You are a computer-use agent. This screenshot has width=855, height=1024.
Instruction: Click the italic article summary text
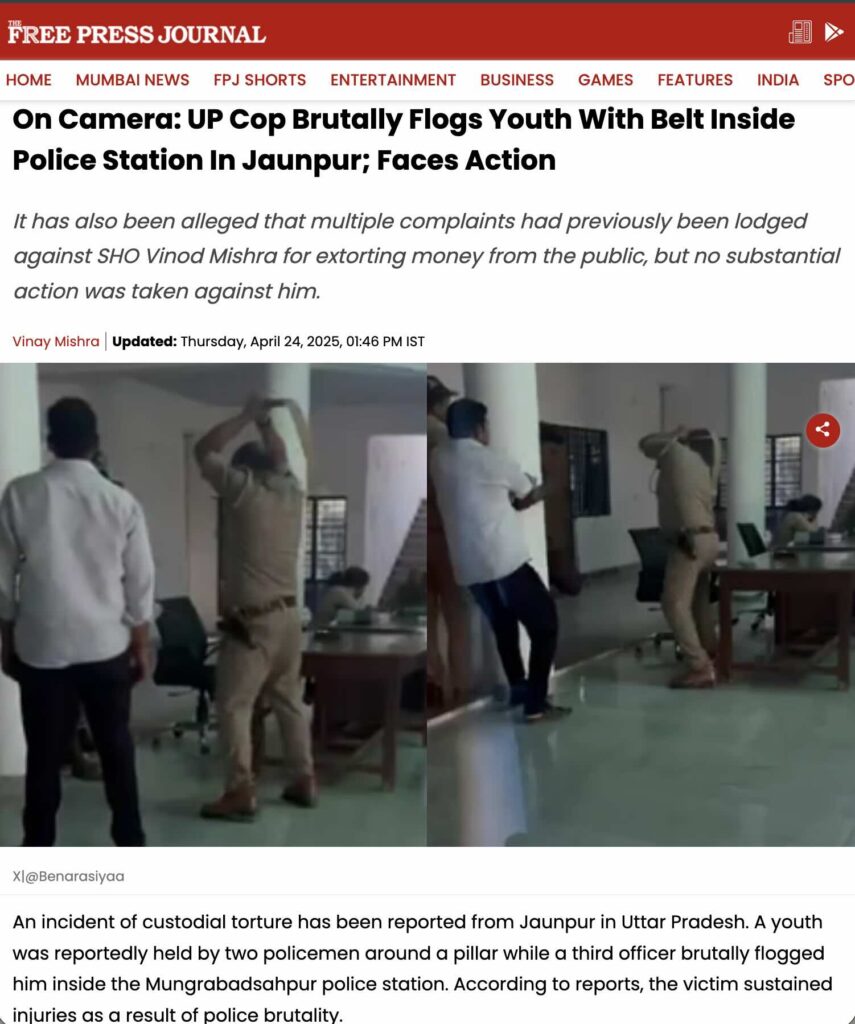pyautogui.click(x=427, y=256)
